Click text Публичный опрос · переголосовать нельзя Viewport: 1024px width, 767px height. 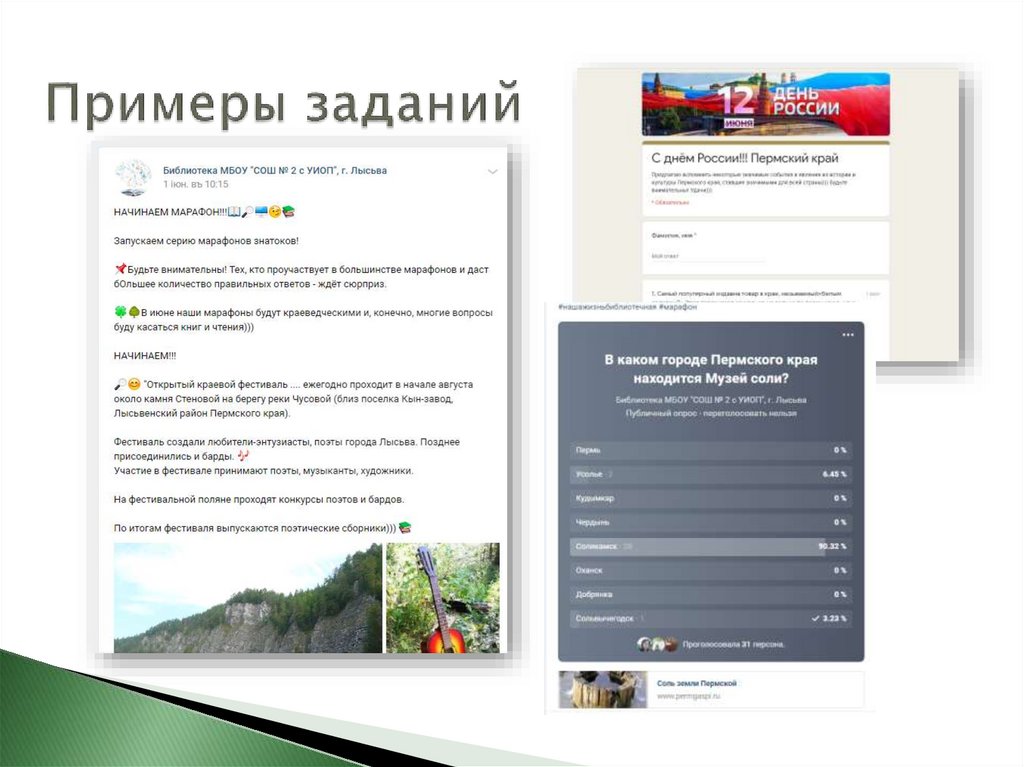click(711, 414)
